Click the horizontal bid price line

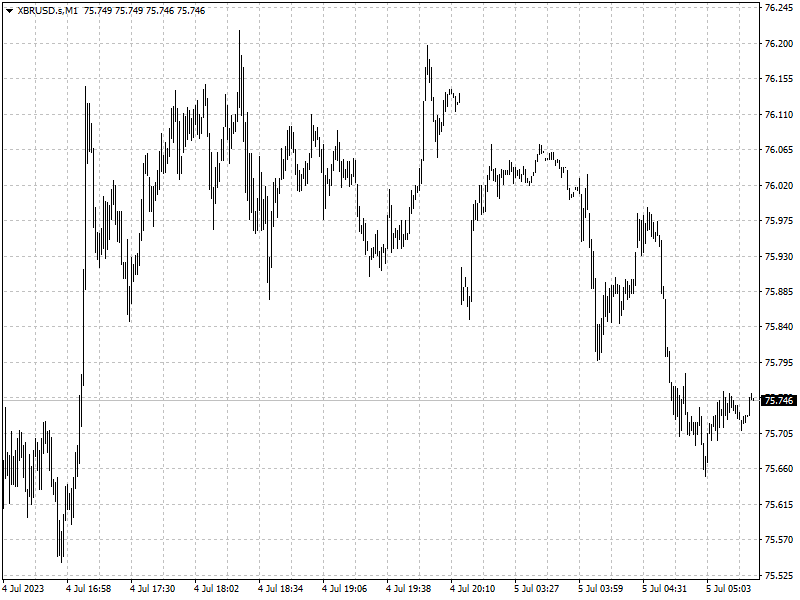point(380,401)
